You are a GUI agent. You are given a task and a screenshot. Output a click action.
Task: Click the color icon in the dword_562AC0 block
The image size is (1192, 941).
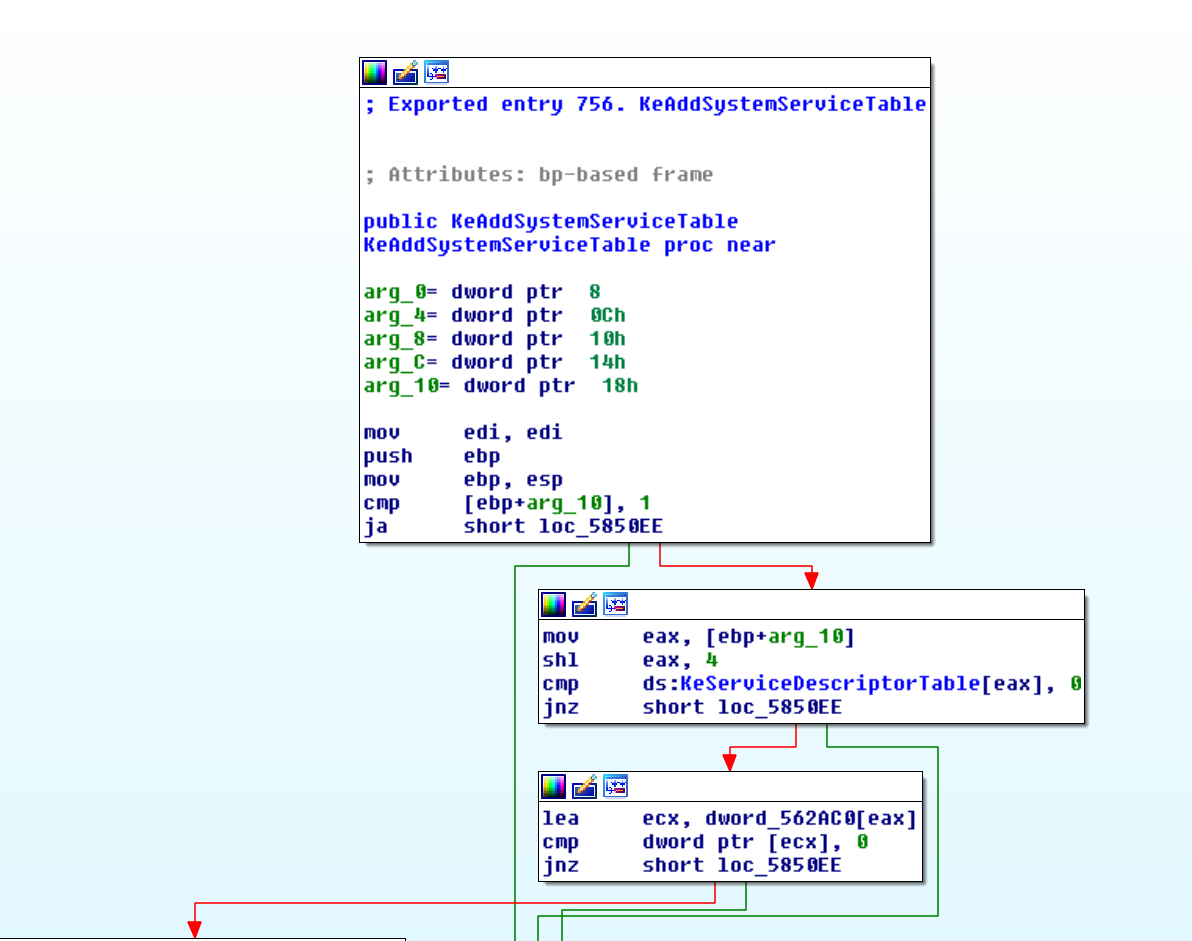[x=553, y=786]
